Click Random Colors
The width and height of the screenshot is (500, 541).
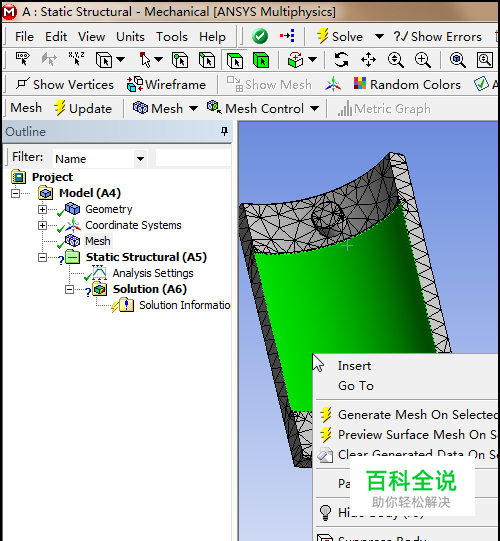click(x=407, y=85)
